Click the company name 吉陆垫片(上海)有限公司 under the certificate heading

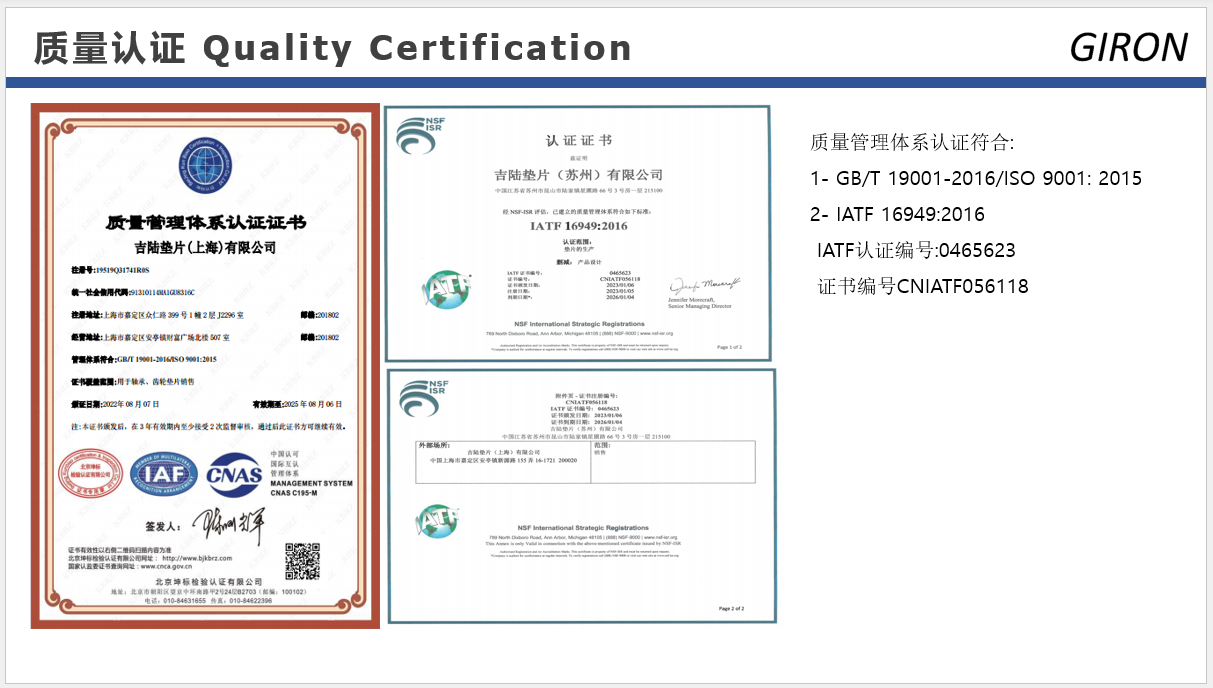tap(205, 246)
